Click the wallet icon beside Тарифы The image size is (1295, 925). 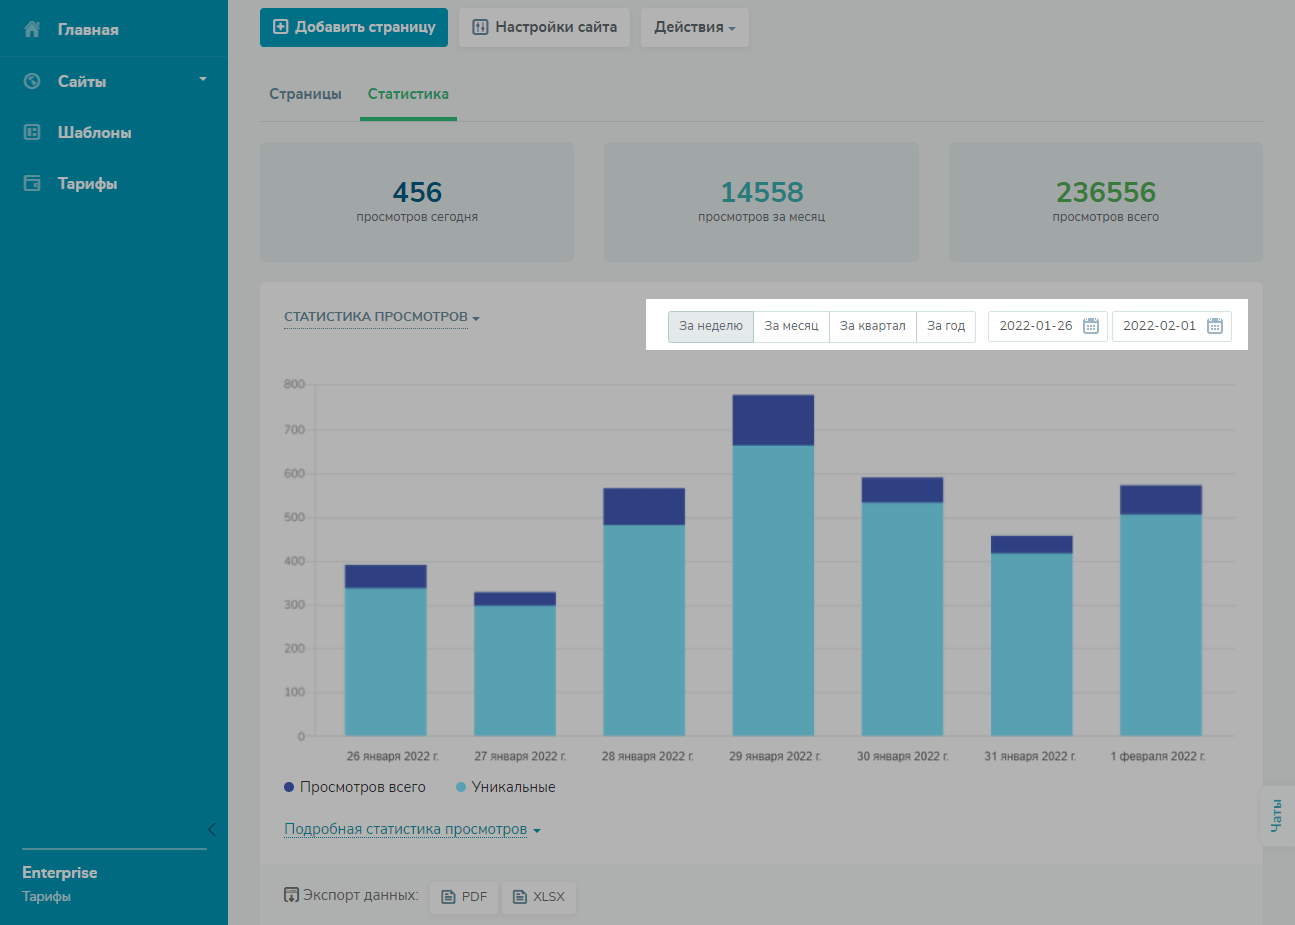(x=32, y=183)
